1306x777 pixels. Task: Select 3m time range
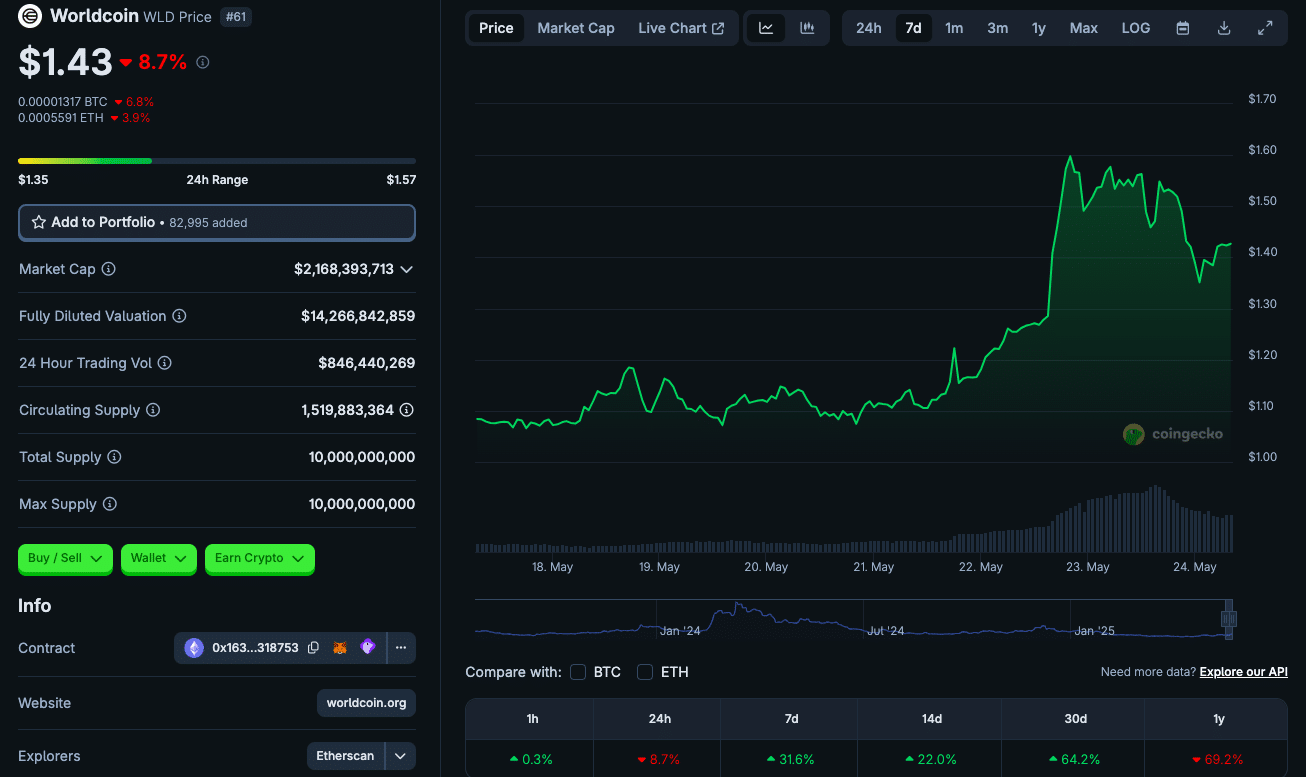(998, 28)
